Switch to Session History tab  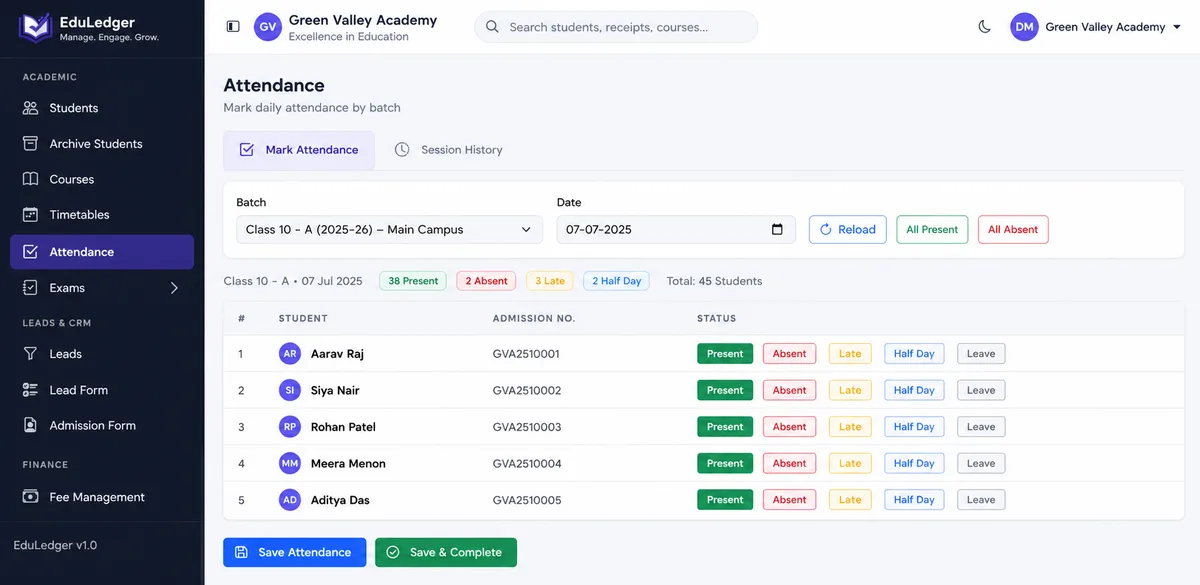point(448,150)
